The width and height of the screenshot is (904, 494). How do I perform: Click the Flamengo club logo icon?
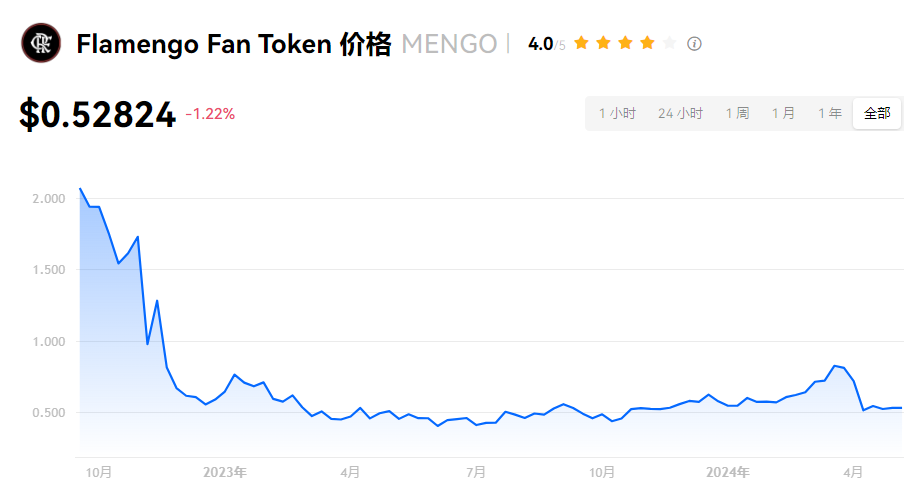click(x=41, y=43)
